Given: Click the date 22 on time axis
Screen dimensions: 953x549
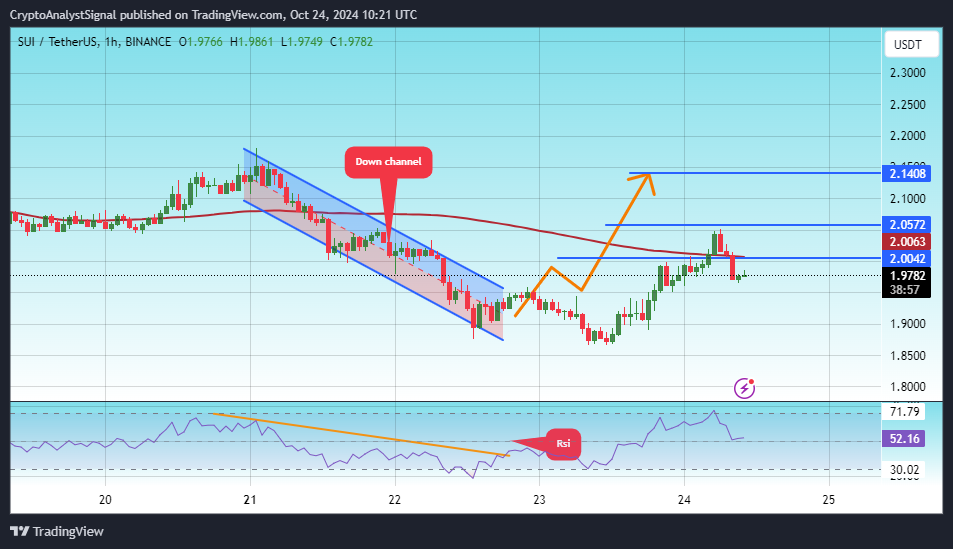Looking at the screenshot, I should click(394, 500).
